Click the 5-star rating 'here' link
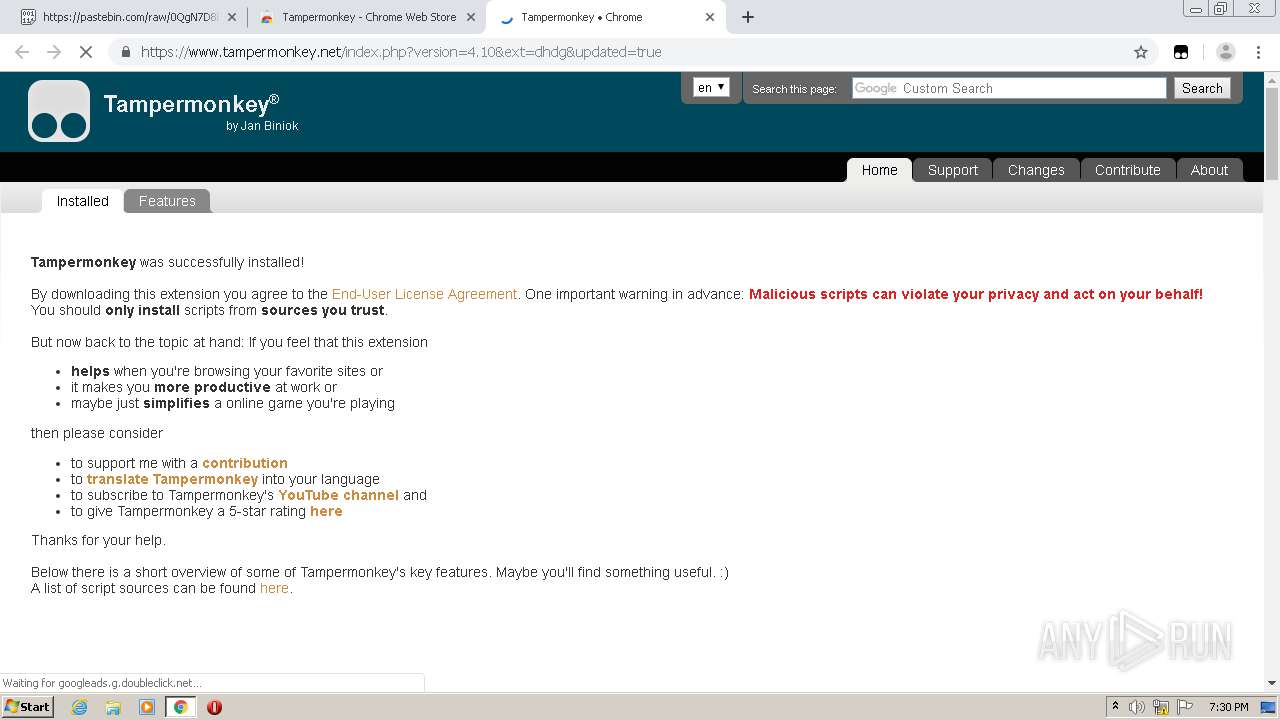Image resolution: width=1280 pixels, height=720 pixels. [x=326, y=511]
